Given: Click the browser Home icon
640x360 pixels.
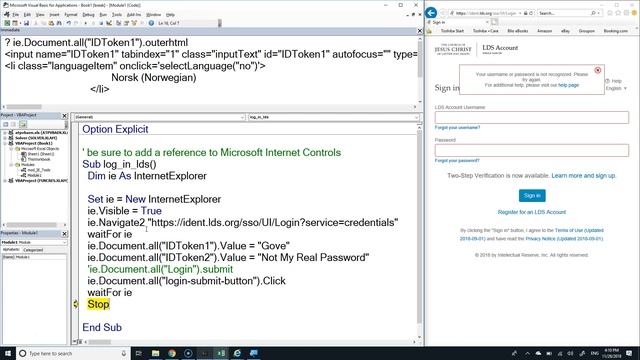Looking at the screenshot, I should tap(610, 13).
